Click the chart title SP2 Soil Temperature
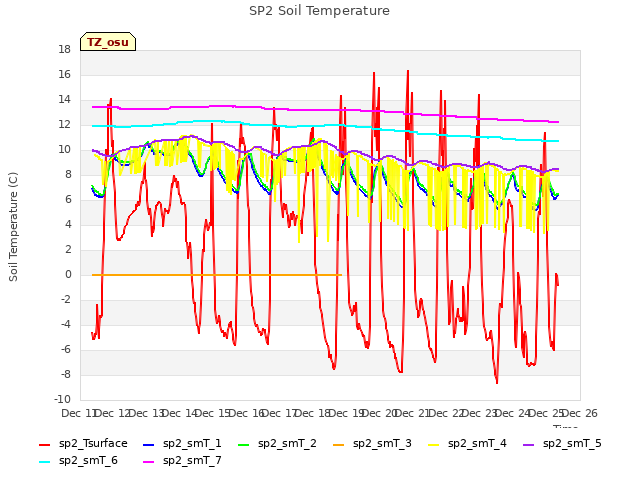This screenshot has height=480, width=640. [319, 11]
